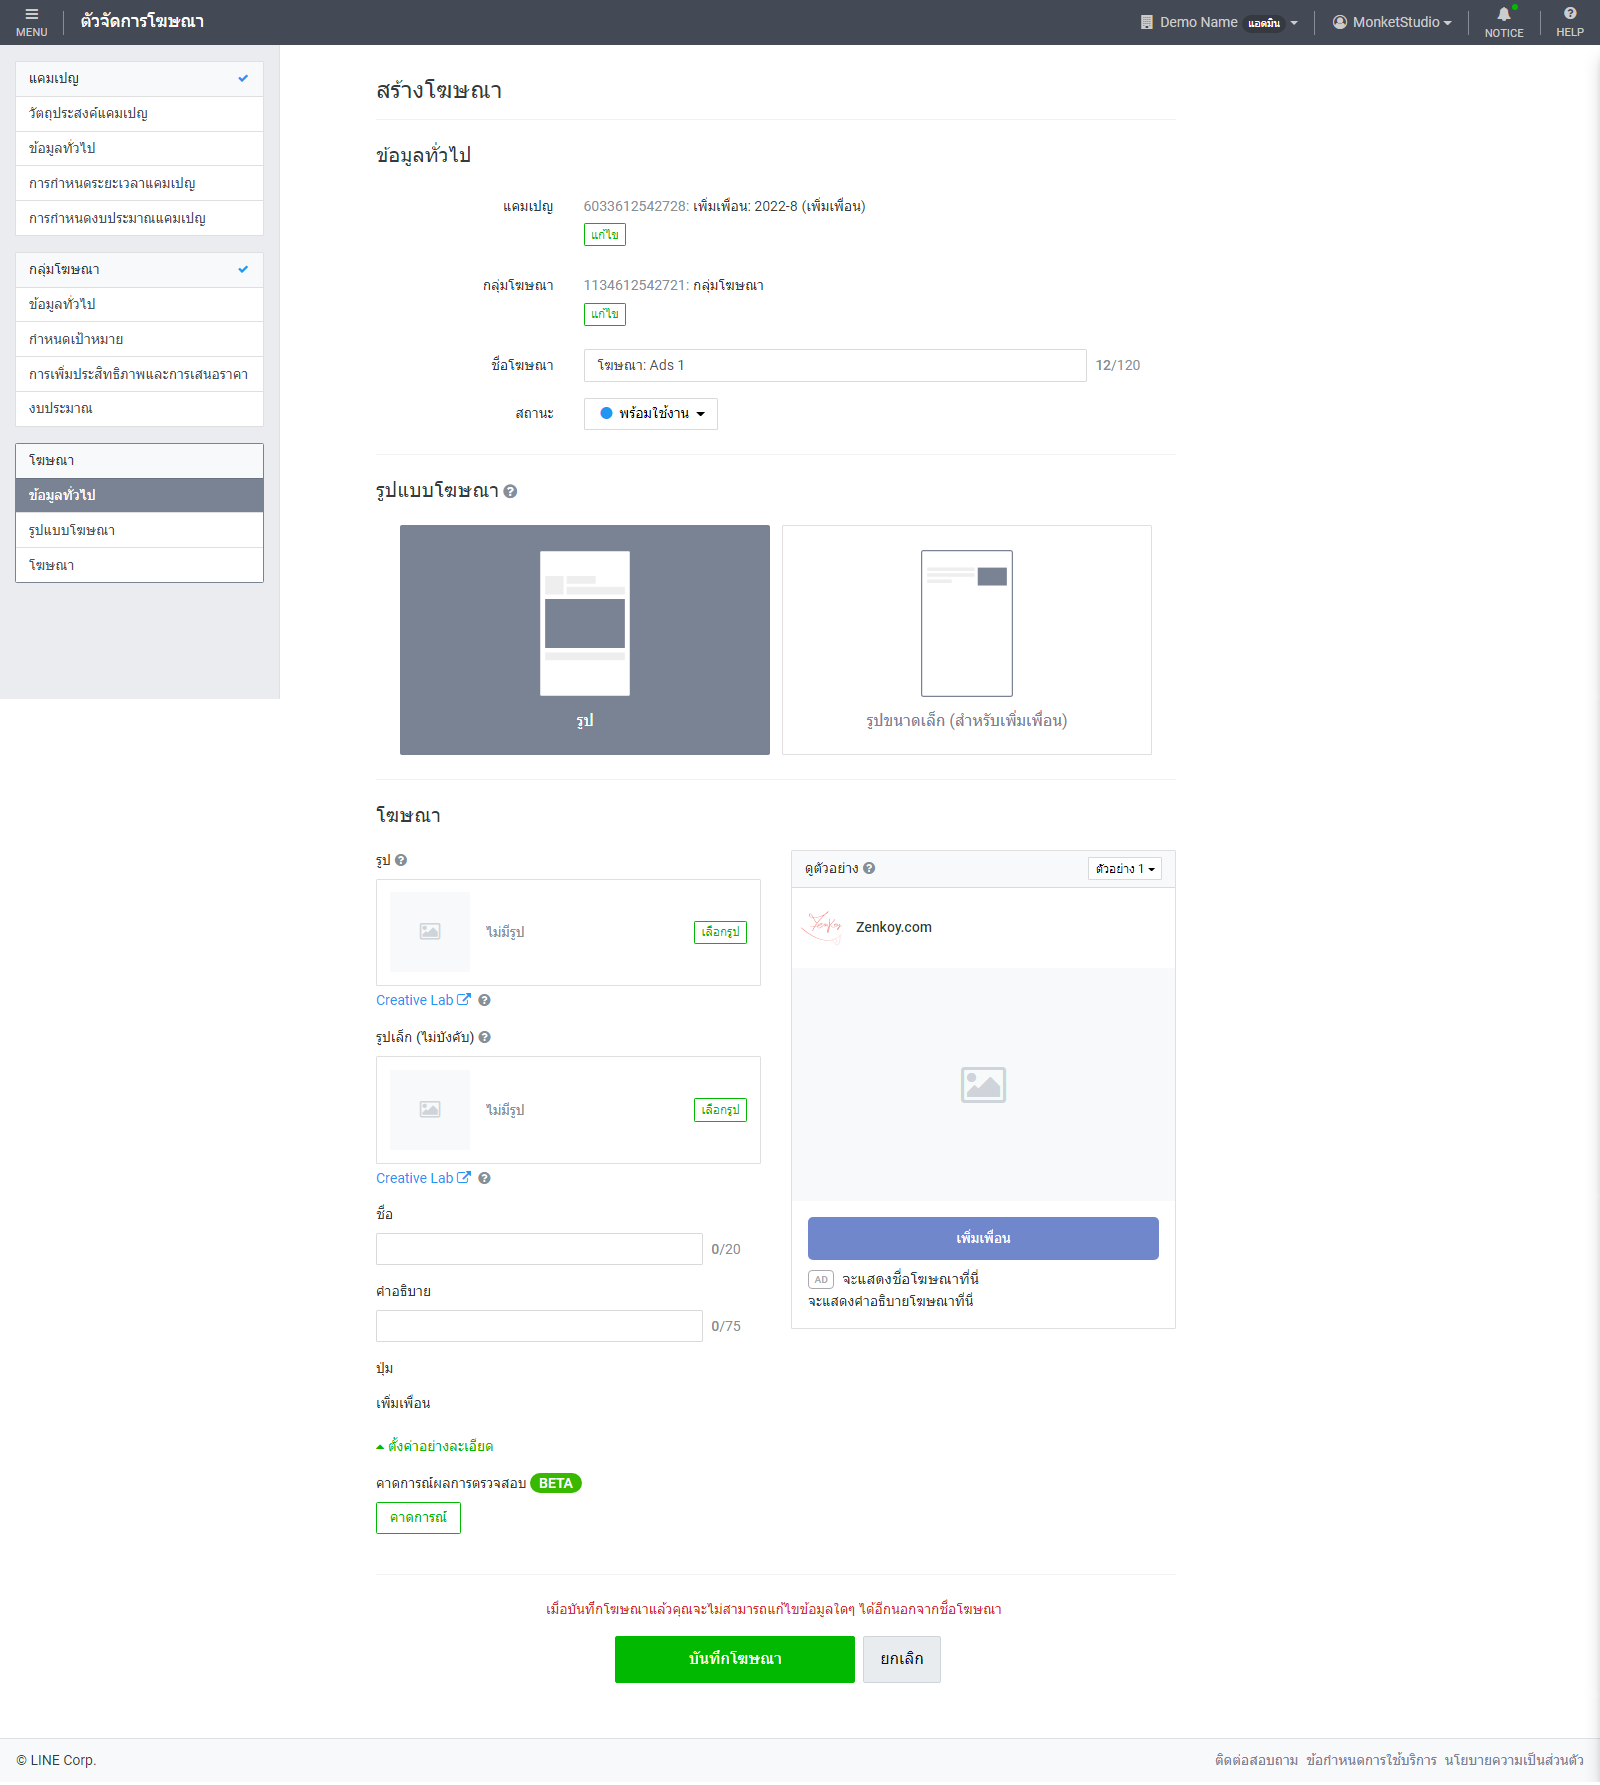Click help icon next to รูปแบบโฆษณา heading
Viewport: 1600px width, 1785px height.
click(510, 491)
